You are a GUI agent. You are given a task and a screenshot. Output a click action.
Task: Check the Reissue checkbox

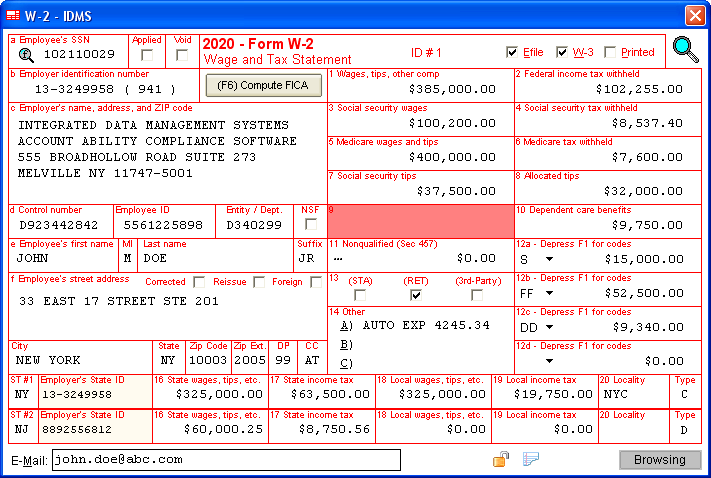pos(259,282)
